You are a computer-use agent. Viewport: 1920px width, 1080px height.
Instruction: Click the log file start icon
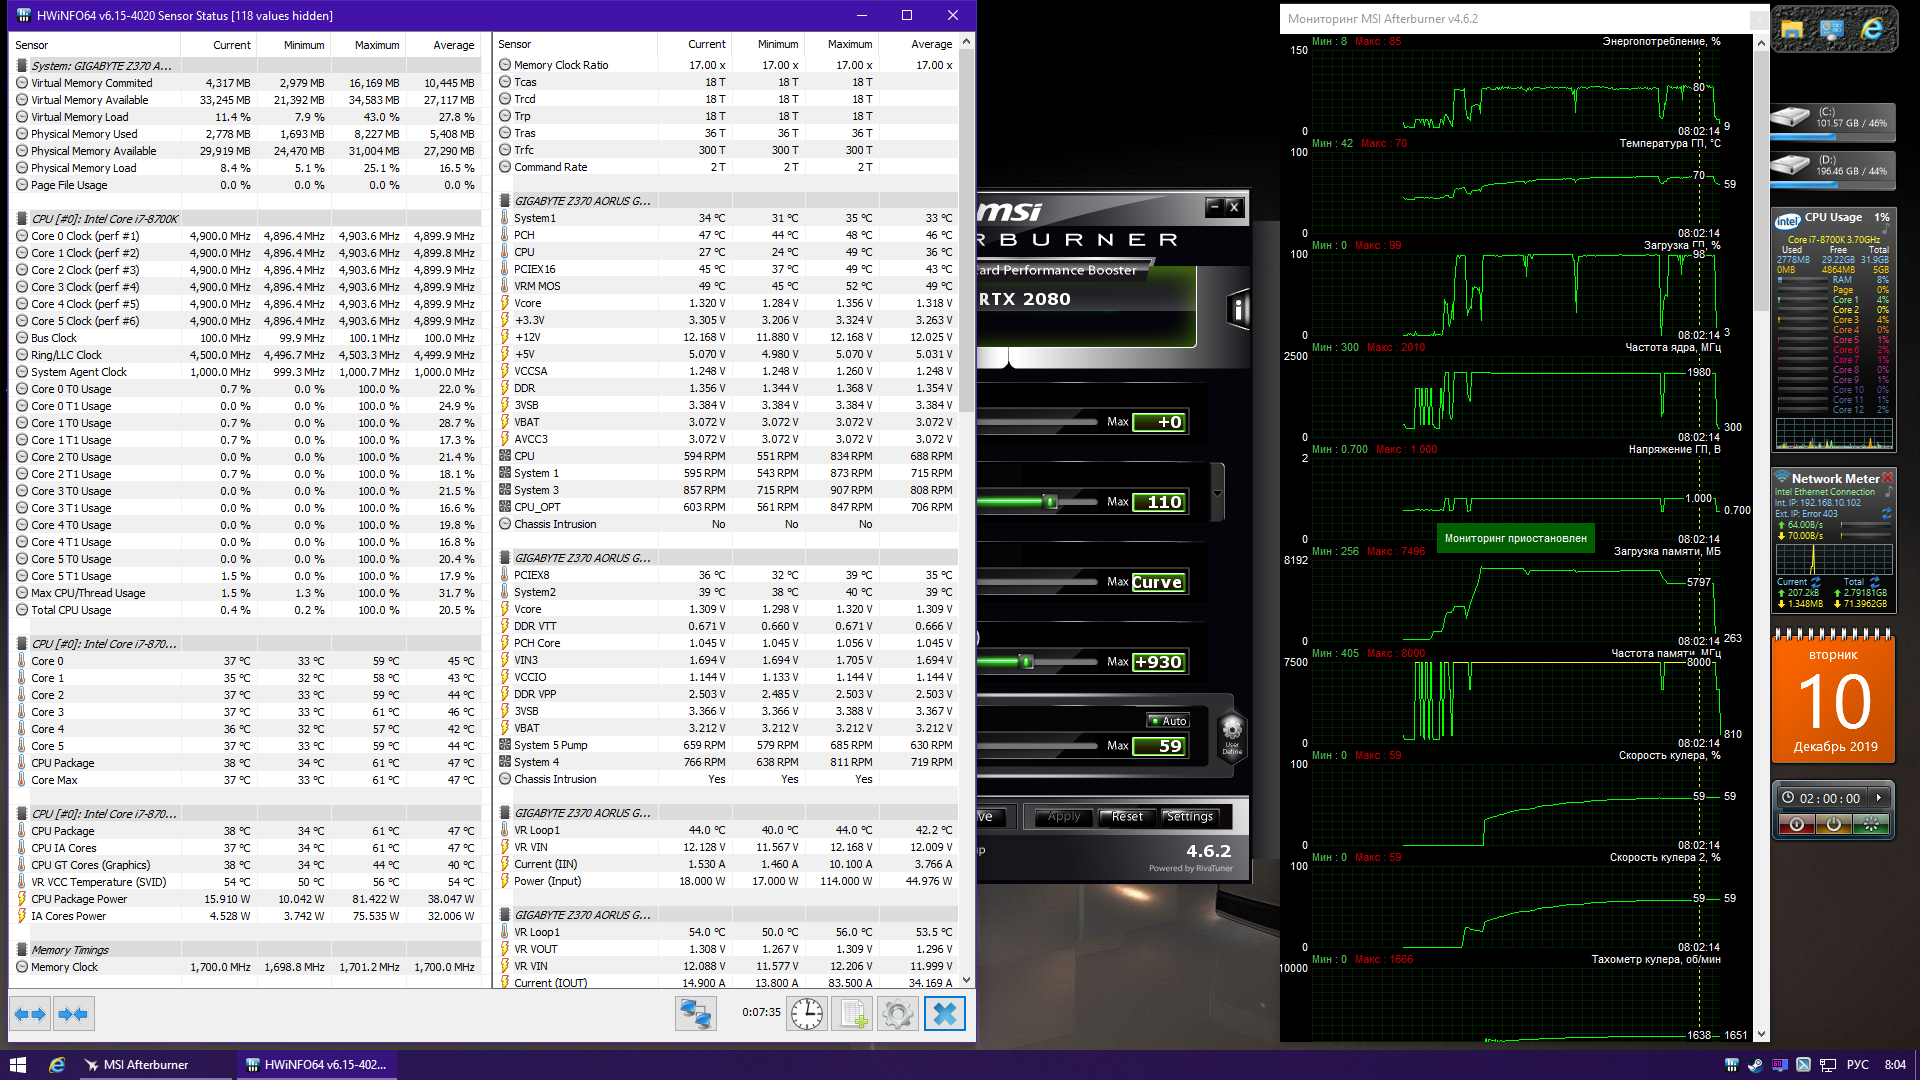pyautogui.click(x=853, y=1014)
